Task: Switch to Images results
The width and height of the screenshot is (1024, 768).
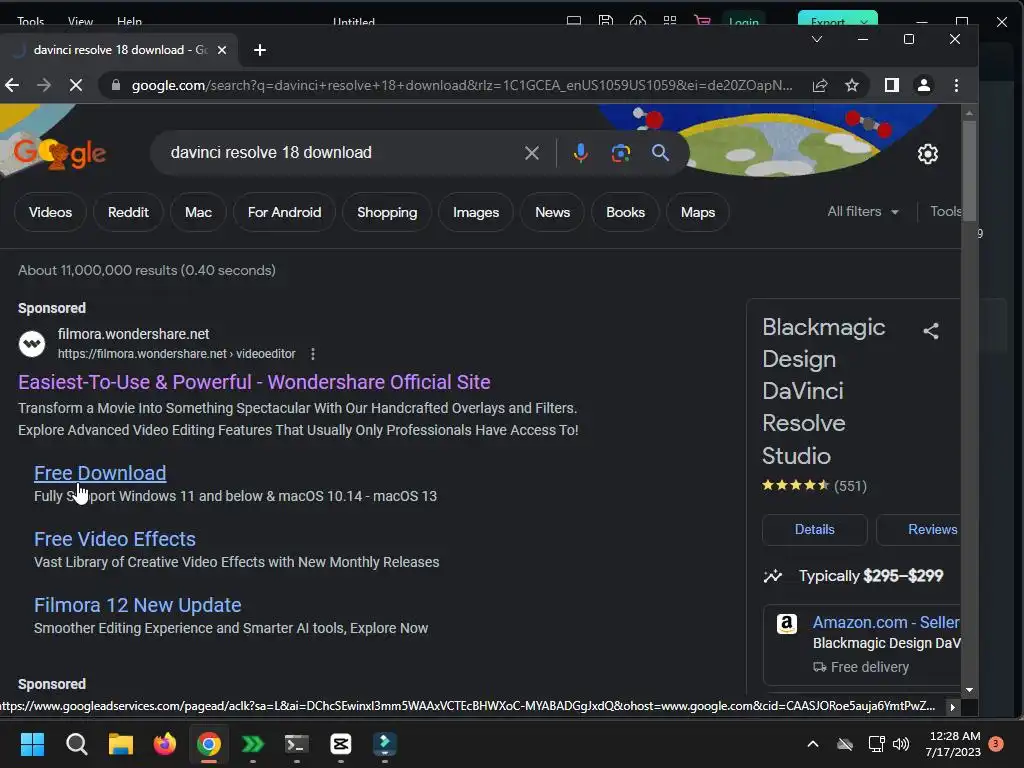Action: pyautogui.click(x=475, y=212)
